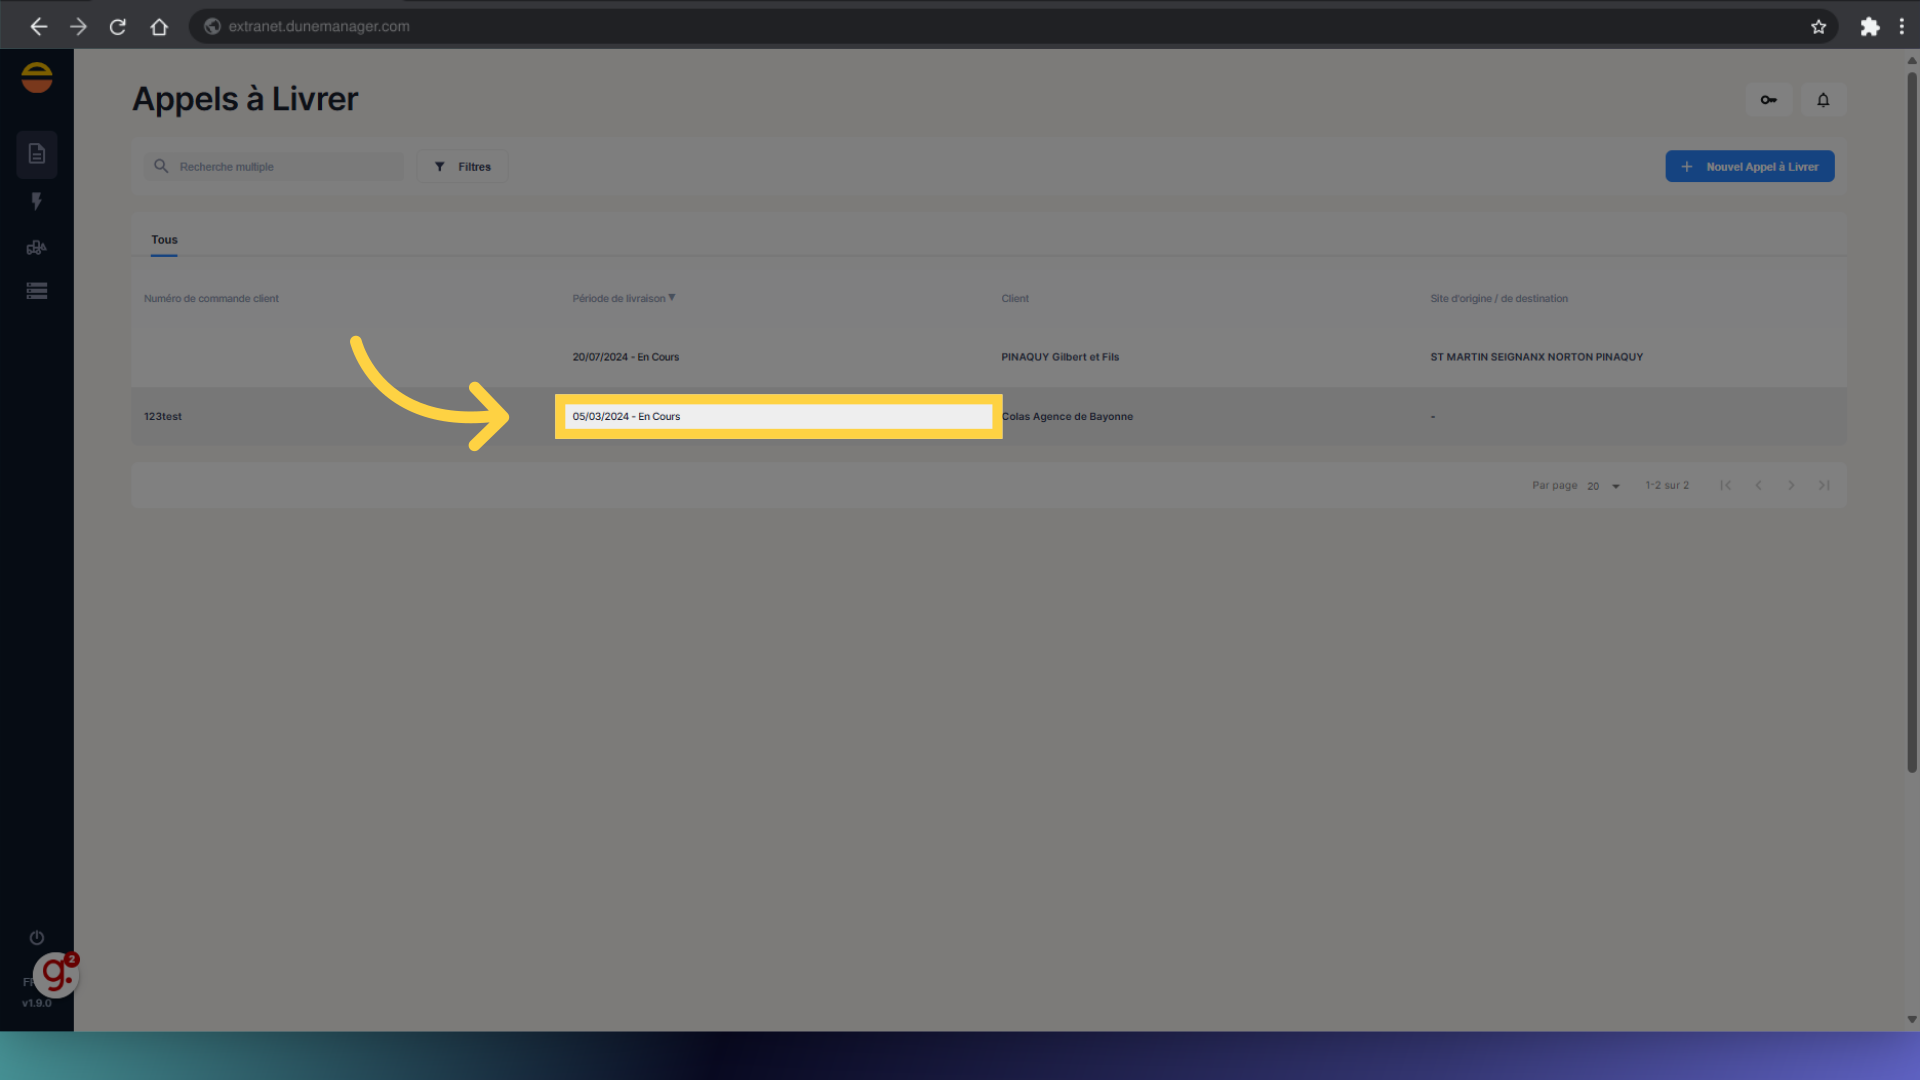Image resolution: width=1920 pixels, height=1080 pixels.
Task: Click Nouvel Appel à Livrer button
Action: point(1749,167)
